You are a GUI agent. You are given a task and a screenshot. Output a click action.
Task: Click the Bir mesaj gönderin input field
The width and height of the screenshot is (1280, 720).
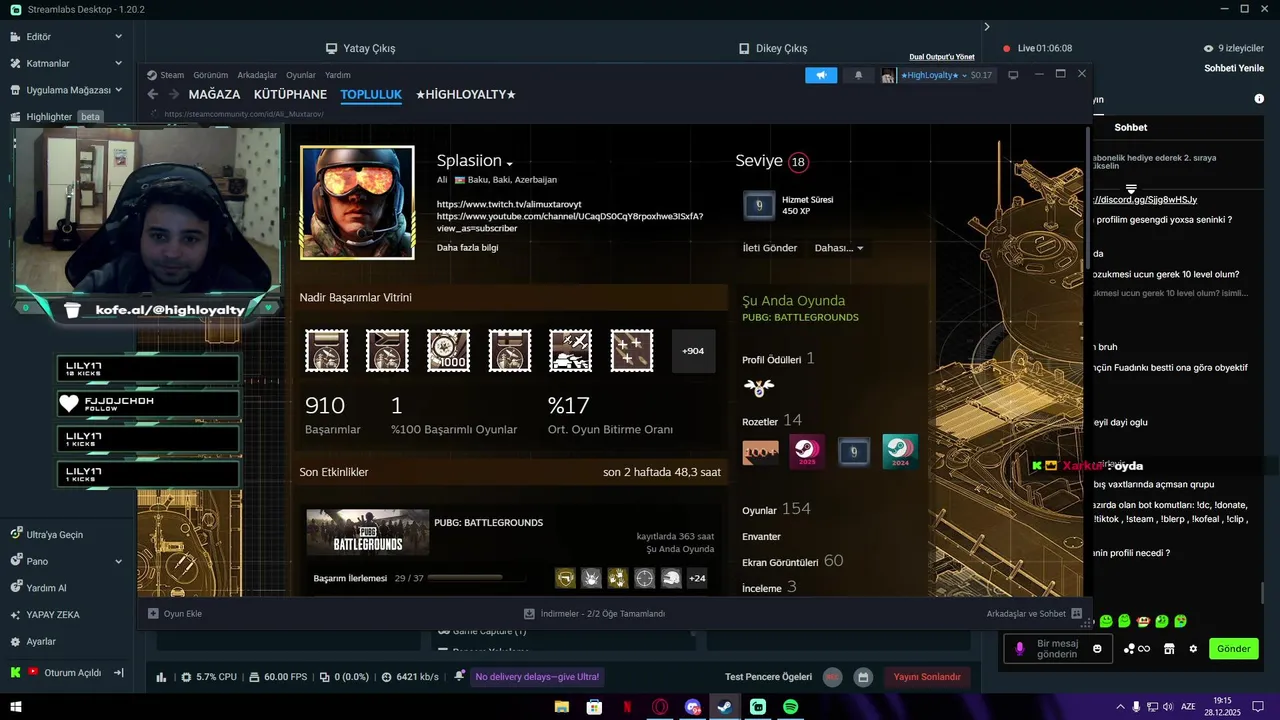point(1057,649)
